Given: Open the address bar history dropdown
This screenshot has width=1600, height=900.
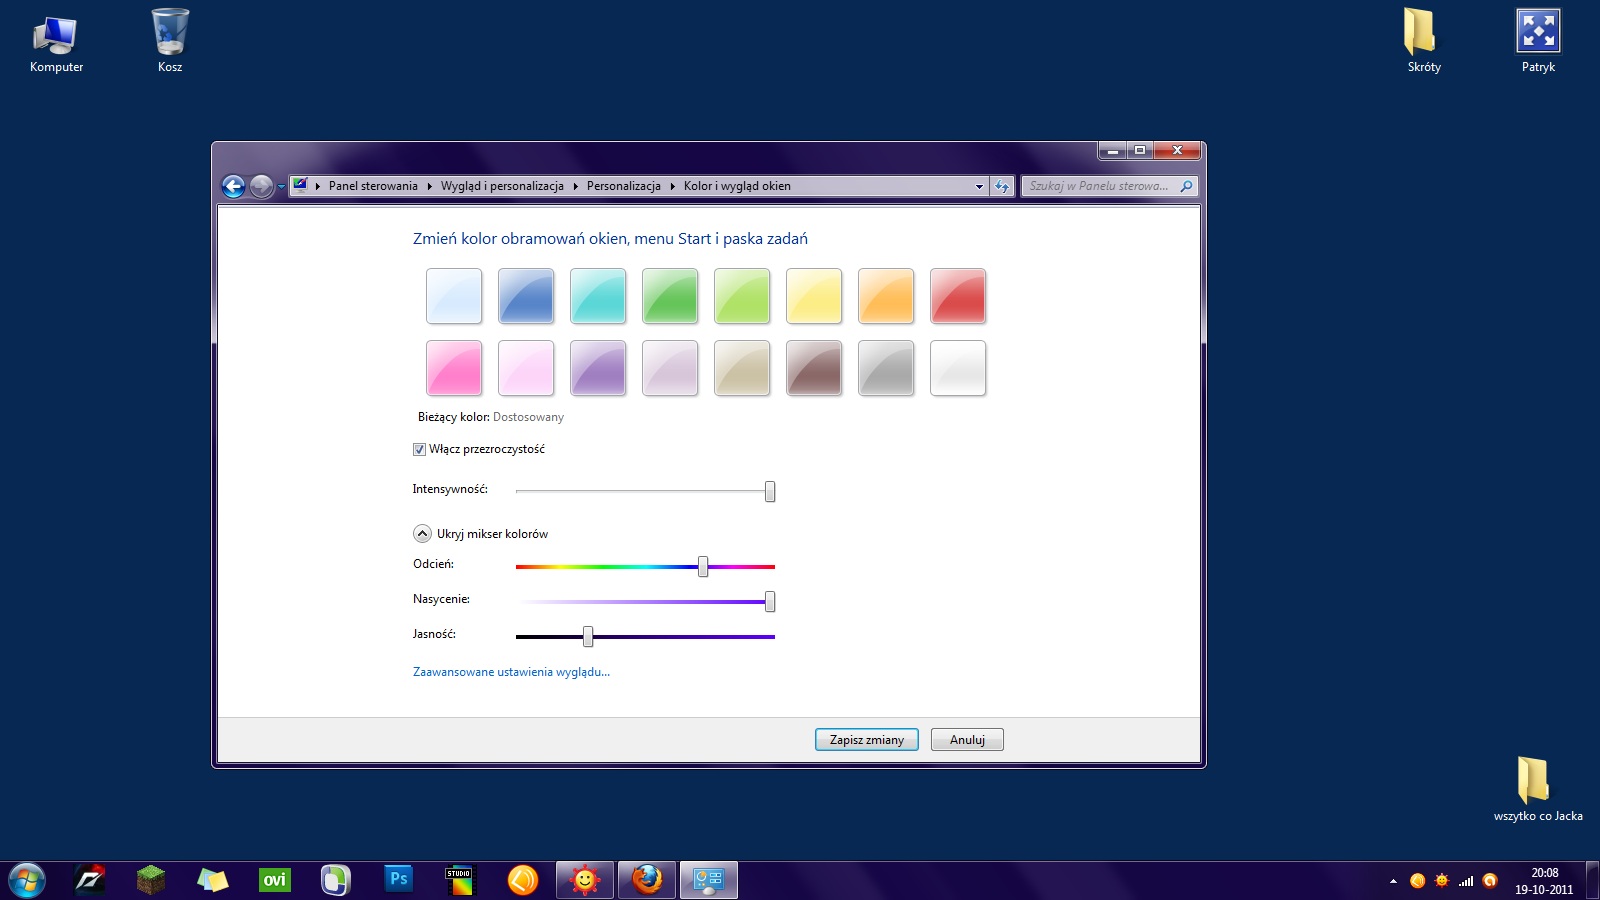Looking at the screenshot, I should tap(979, 186).
